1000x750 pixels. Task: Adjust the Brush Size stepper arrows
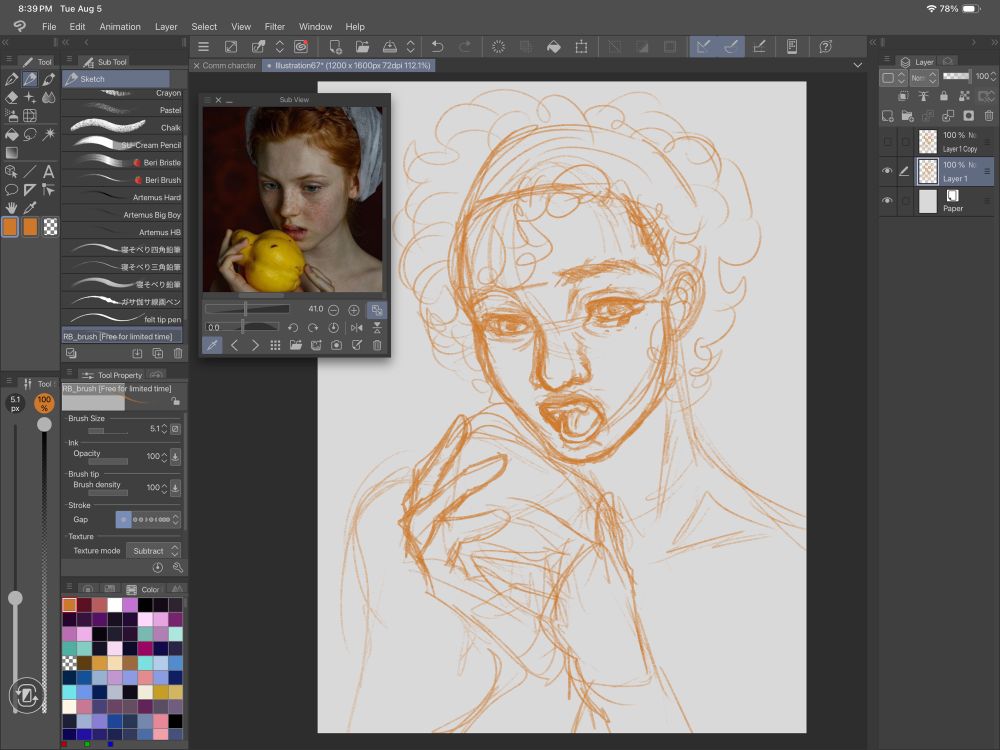[165, 429]
